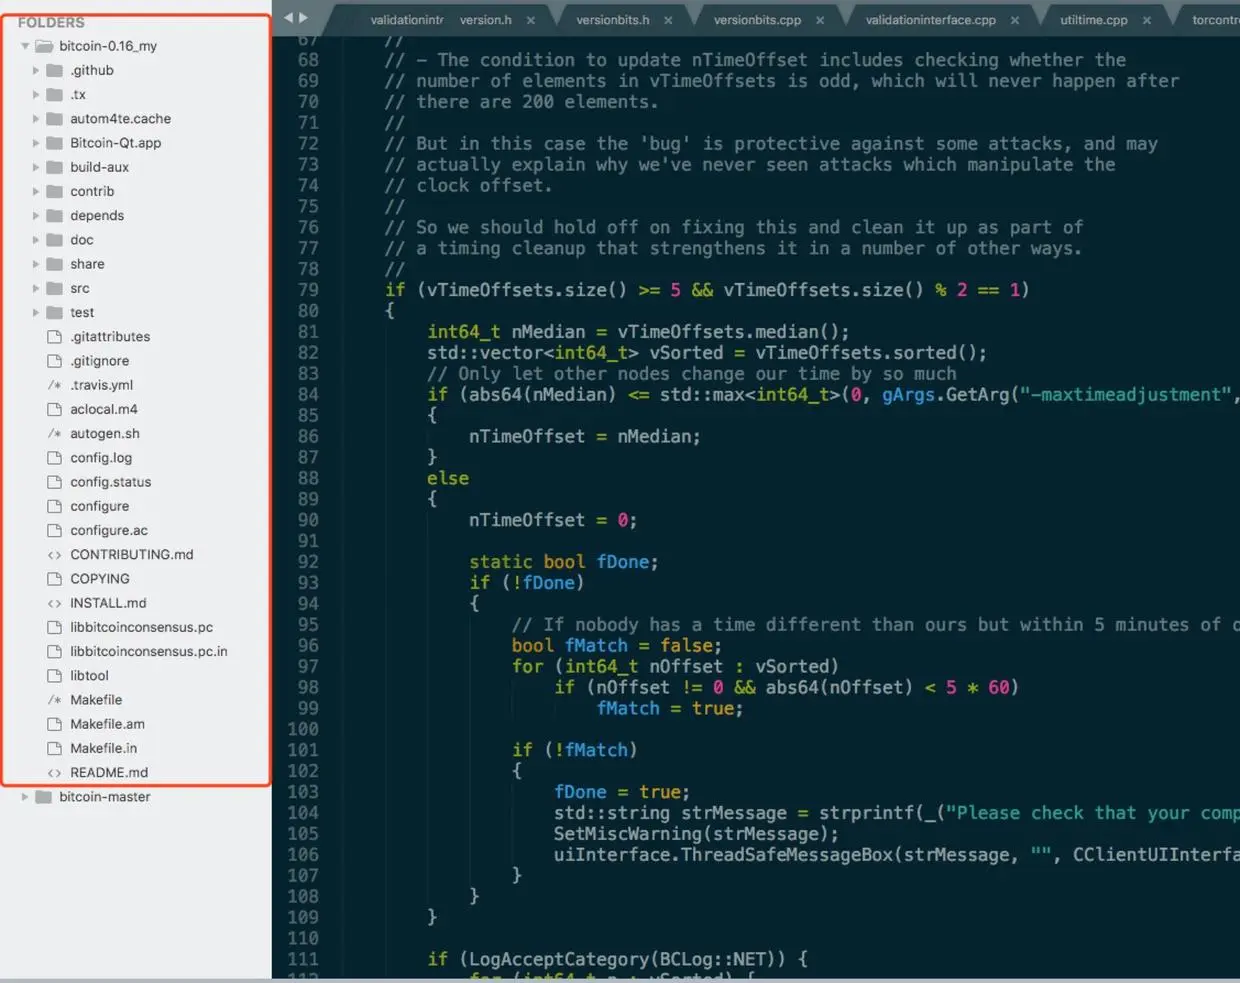Screen dimensions: 1240x983
Task: Click 'static bool fDone;' in code
Action: (x=564, y=562)
